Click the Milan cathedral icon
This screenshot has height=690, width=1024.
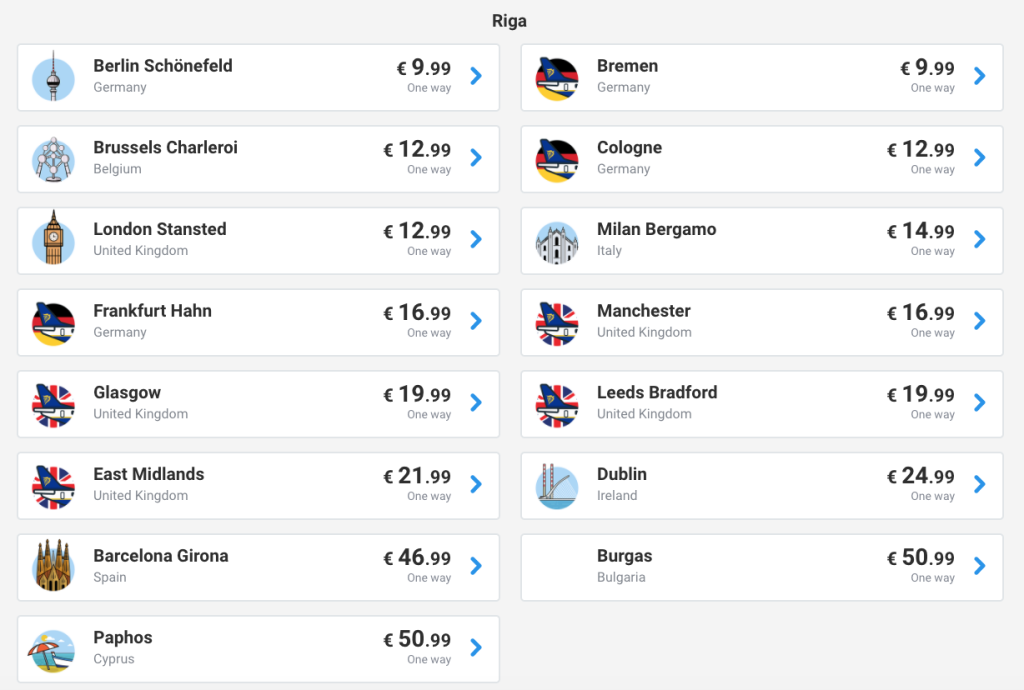(x=557, y=240)
